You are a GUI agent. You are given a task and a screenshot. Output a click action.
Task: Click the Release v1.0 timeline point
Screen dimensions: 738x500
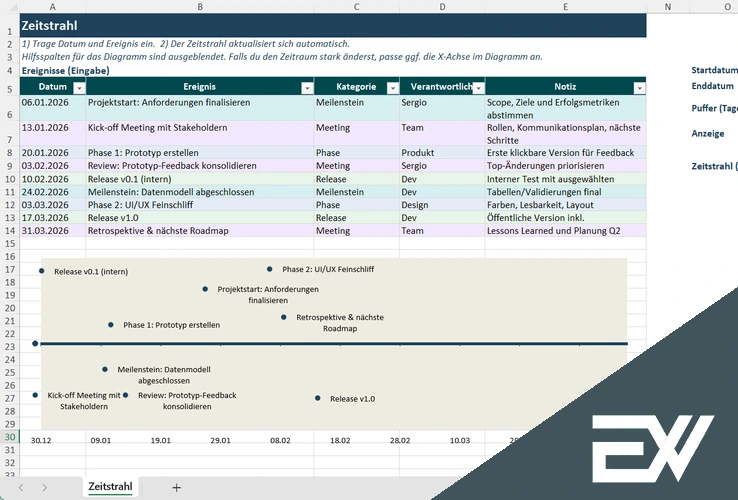point(318,398)
